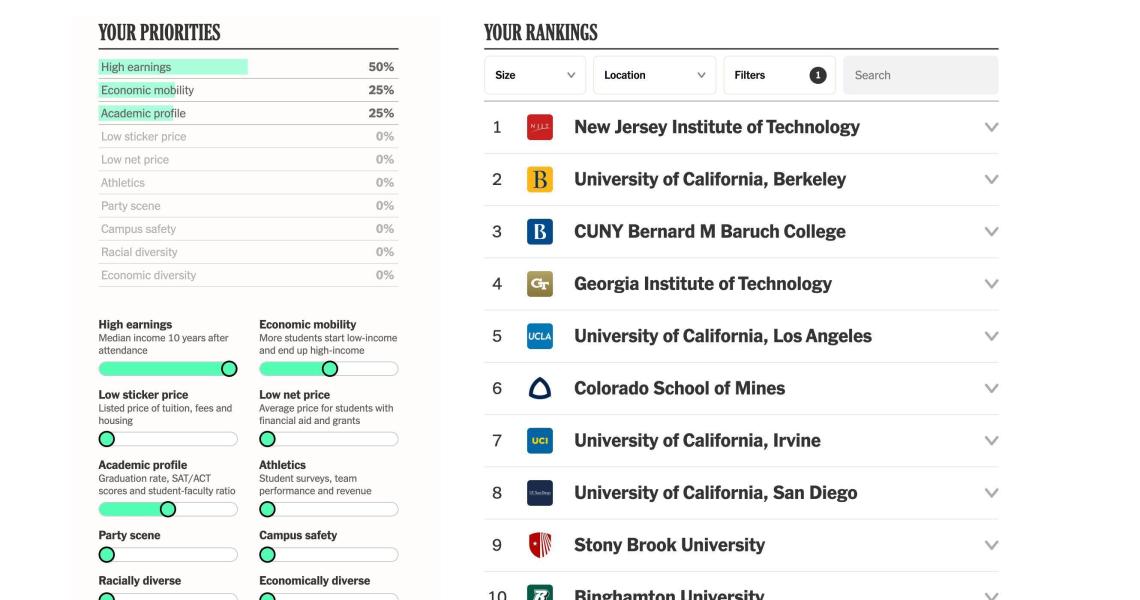Click the UC Irvine logo icon
This screenshot has width=1140, height=600.
pos(539,441)
